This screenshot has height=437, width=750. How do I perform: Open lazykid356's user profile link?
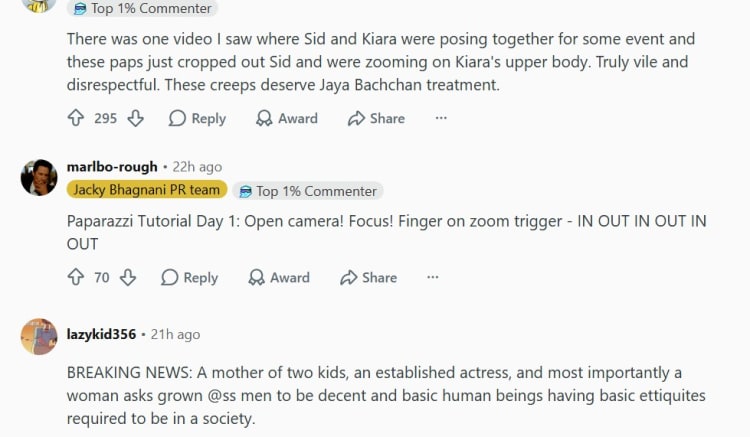click(x=101, y=334)
